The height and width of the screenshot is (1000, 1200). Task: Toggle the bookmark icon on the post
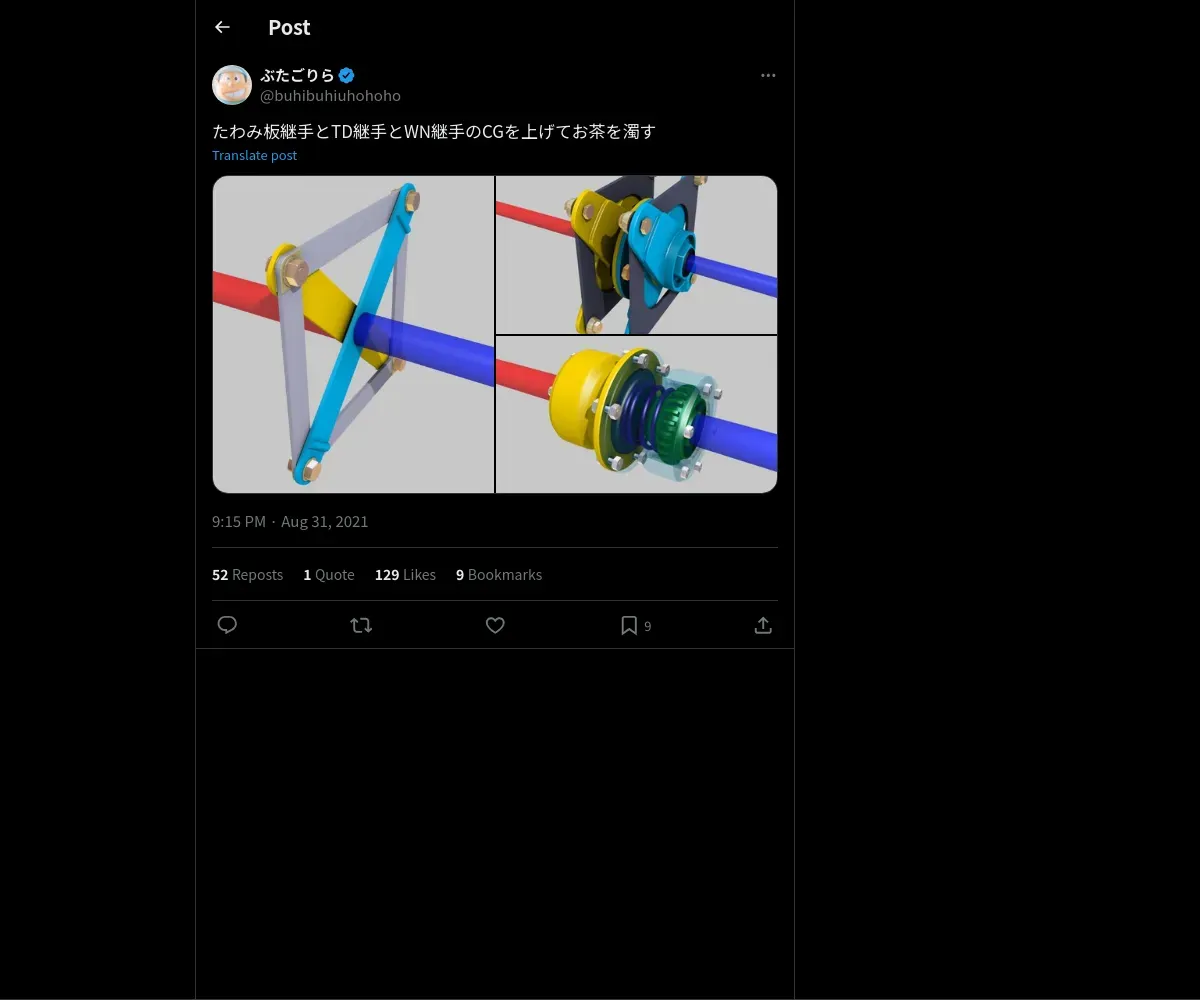tap(629, 625)
